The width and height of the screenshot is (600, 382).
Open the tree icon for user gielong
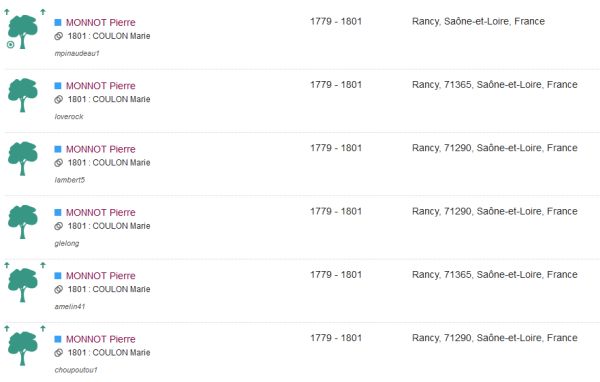pyautogui.click(x=23, y=222)
